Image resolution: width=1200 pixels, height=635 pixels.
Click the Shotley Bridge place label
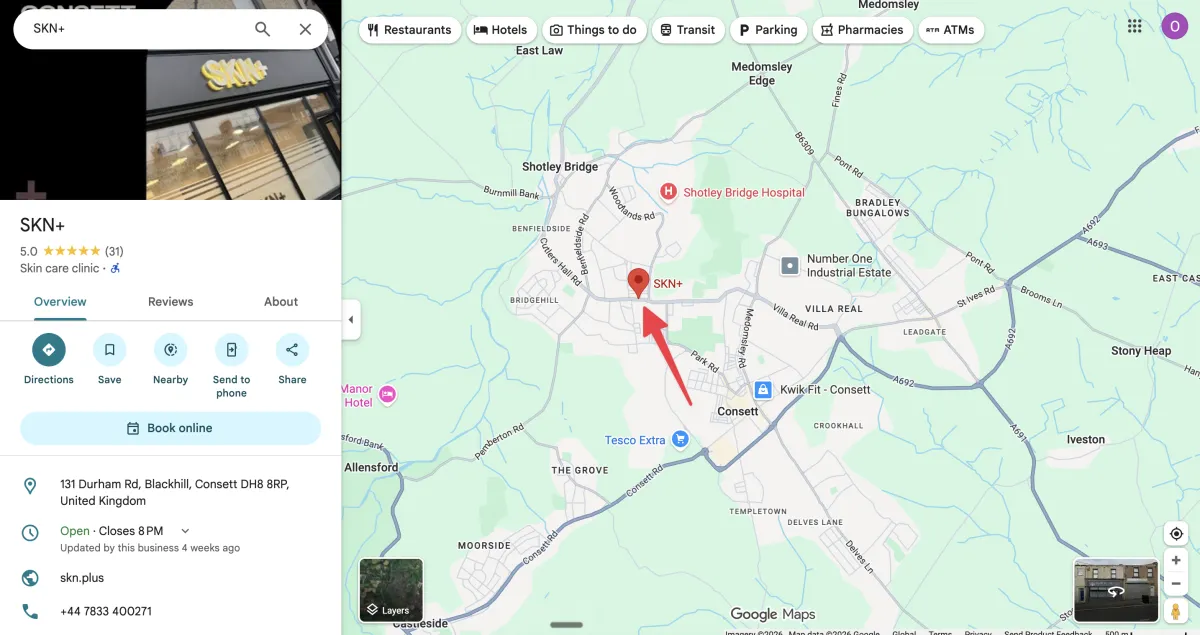point(560,167)
